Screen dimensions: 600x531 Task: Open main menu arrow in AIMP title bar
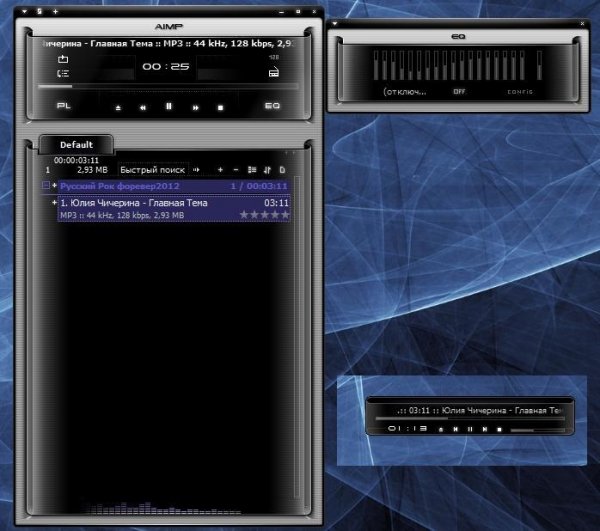[24, 12]
